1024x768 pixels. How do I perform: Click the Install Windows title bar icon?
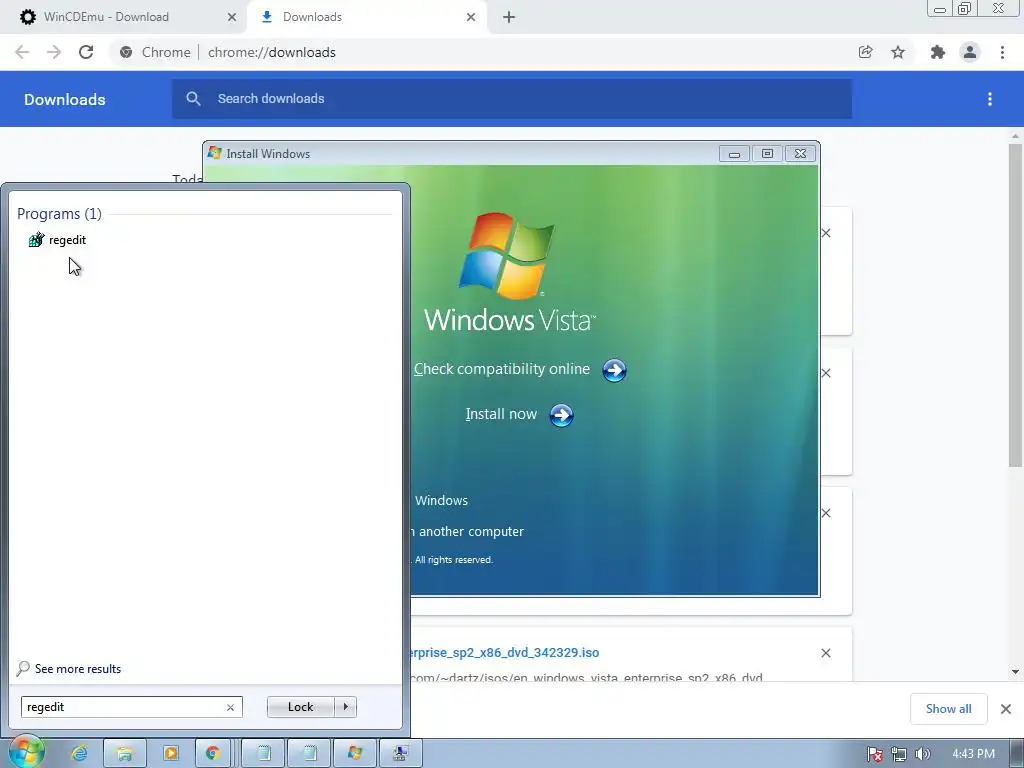click(x=214, y=153)
